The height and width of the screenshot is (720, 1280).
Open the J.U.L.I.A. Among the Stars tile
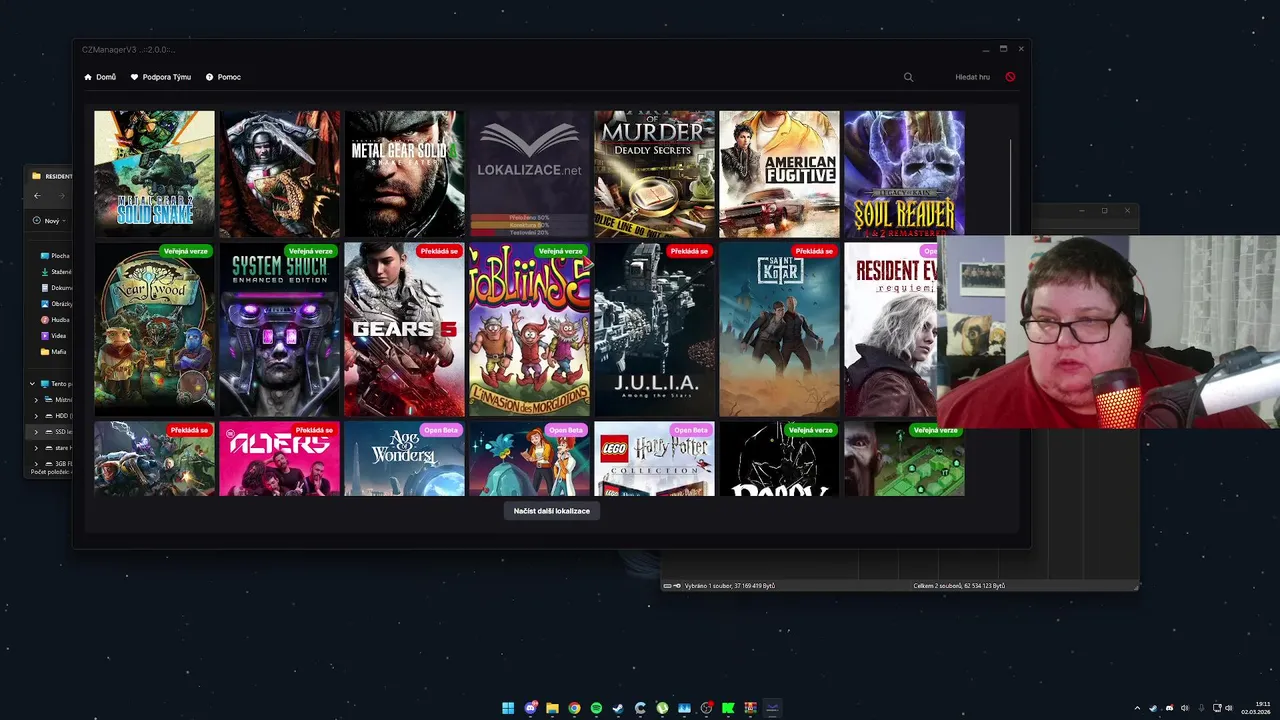[x=654, y=330]
